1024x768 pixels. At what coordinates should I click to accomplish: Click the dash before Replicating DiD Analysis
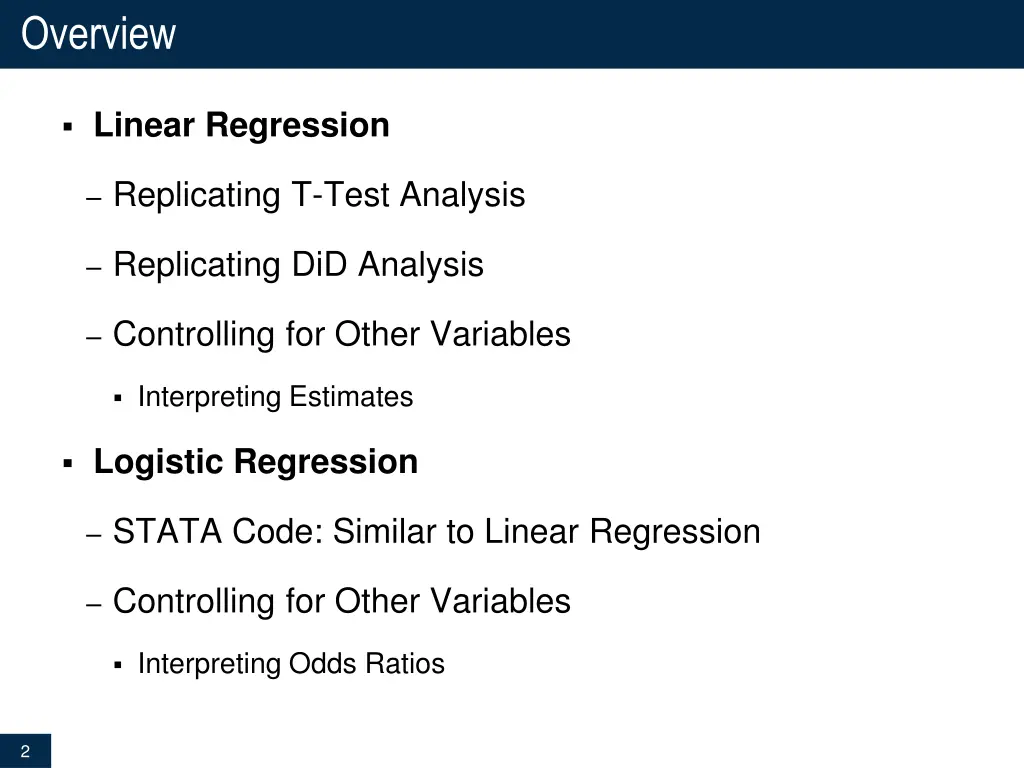[93, 268]
